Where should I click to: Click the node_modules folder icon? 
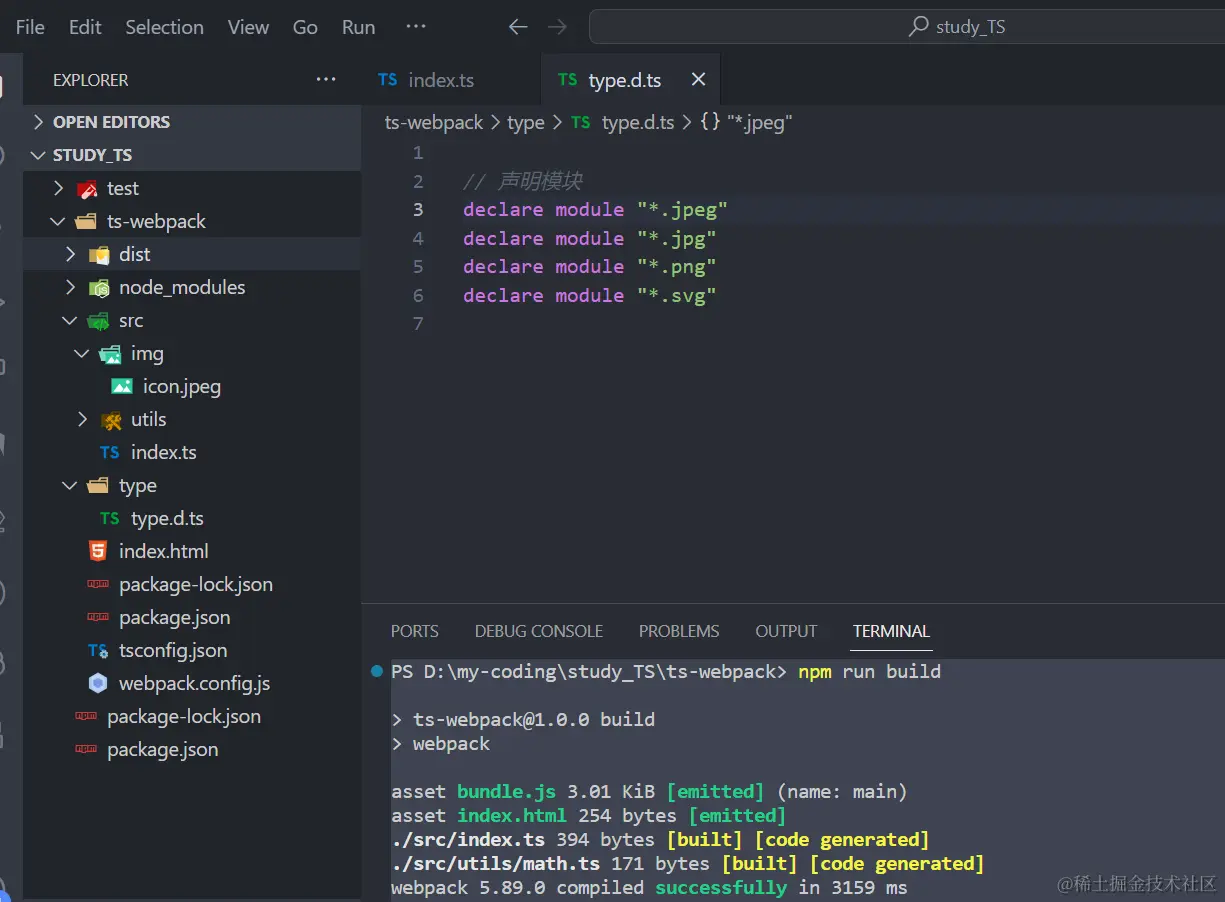coord(99,287)
